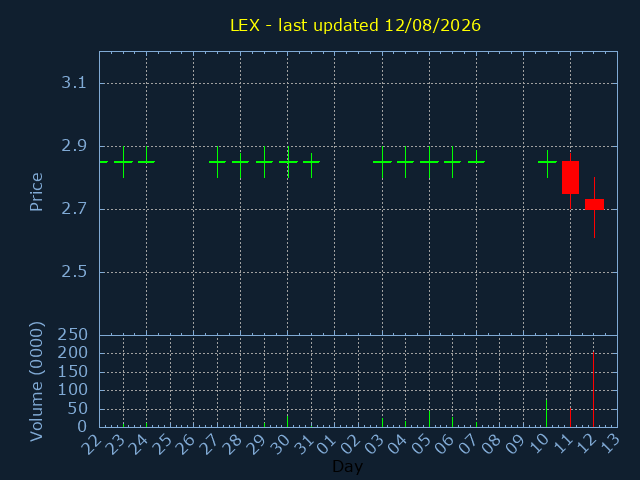The height and width of the screenshot is (480, 640).
Task: Click the day 22 x-axis label
Action: (x=92, y=444)
